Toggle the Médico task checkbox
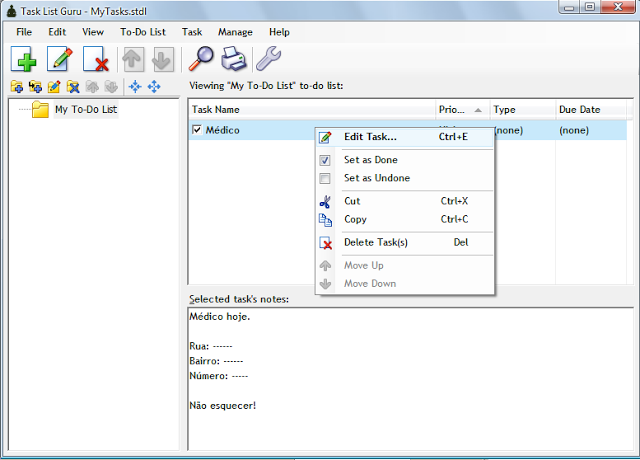Image resolution: width=640 pixels, height=460 pixels. pyautogui.click(x=197, y=130)
